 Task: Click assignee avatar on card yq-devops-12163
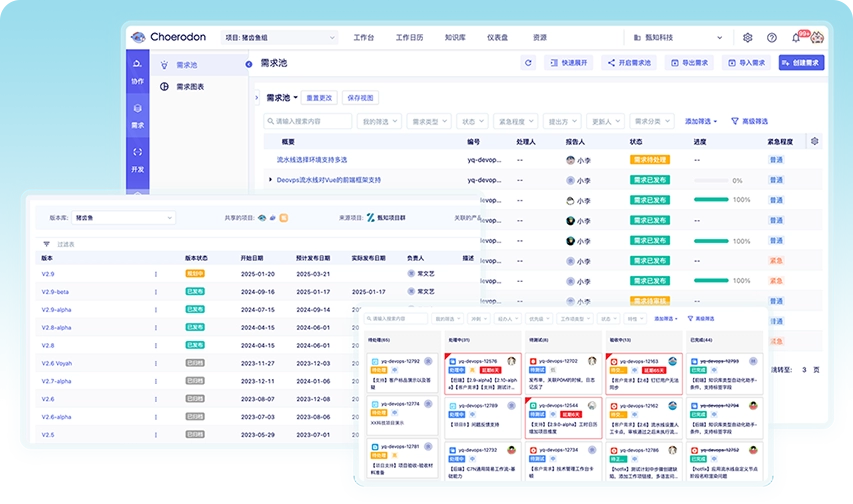pyautogui.click(x=672, y=361)
